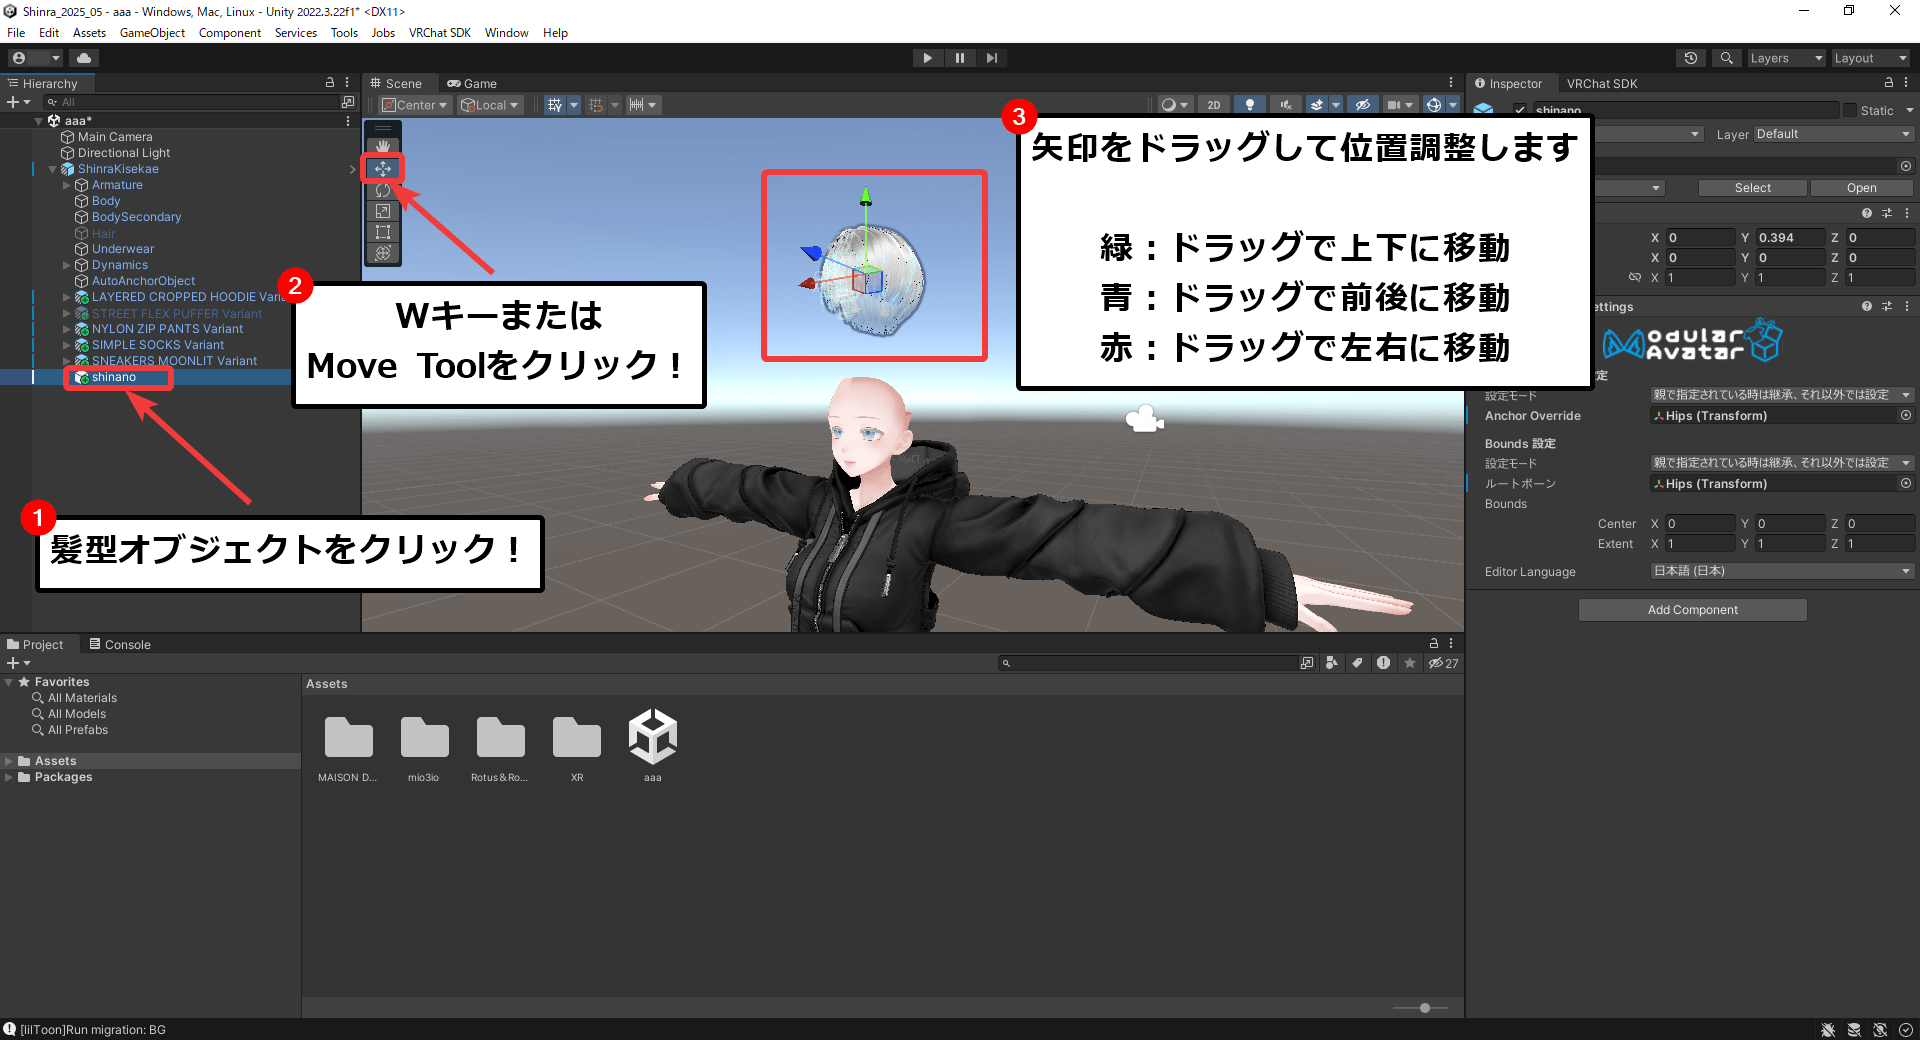Filter project search by type icon
This screenshot has height=1040, width=1920.
(x=1332, y=663)
